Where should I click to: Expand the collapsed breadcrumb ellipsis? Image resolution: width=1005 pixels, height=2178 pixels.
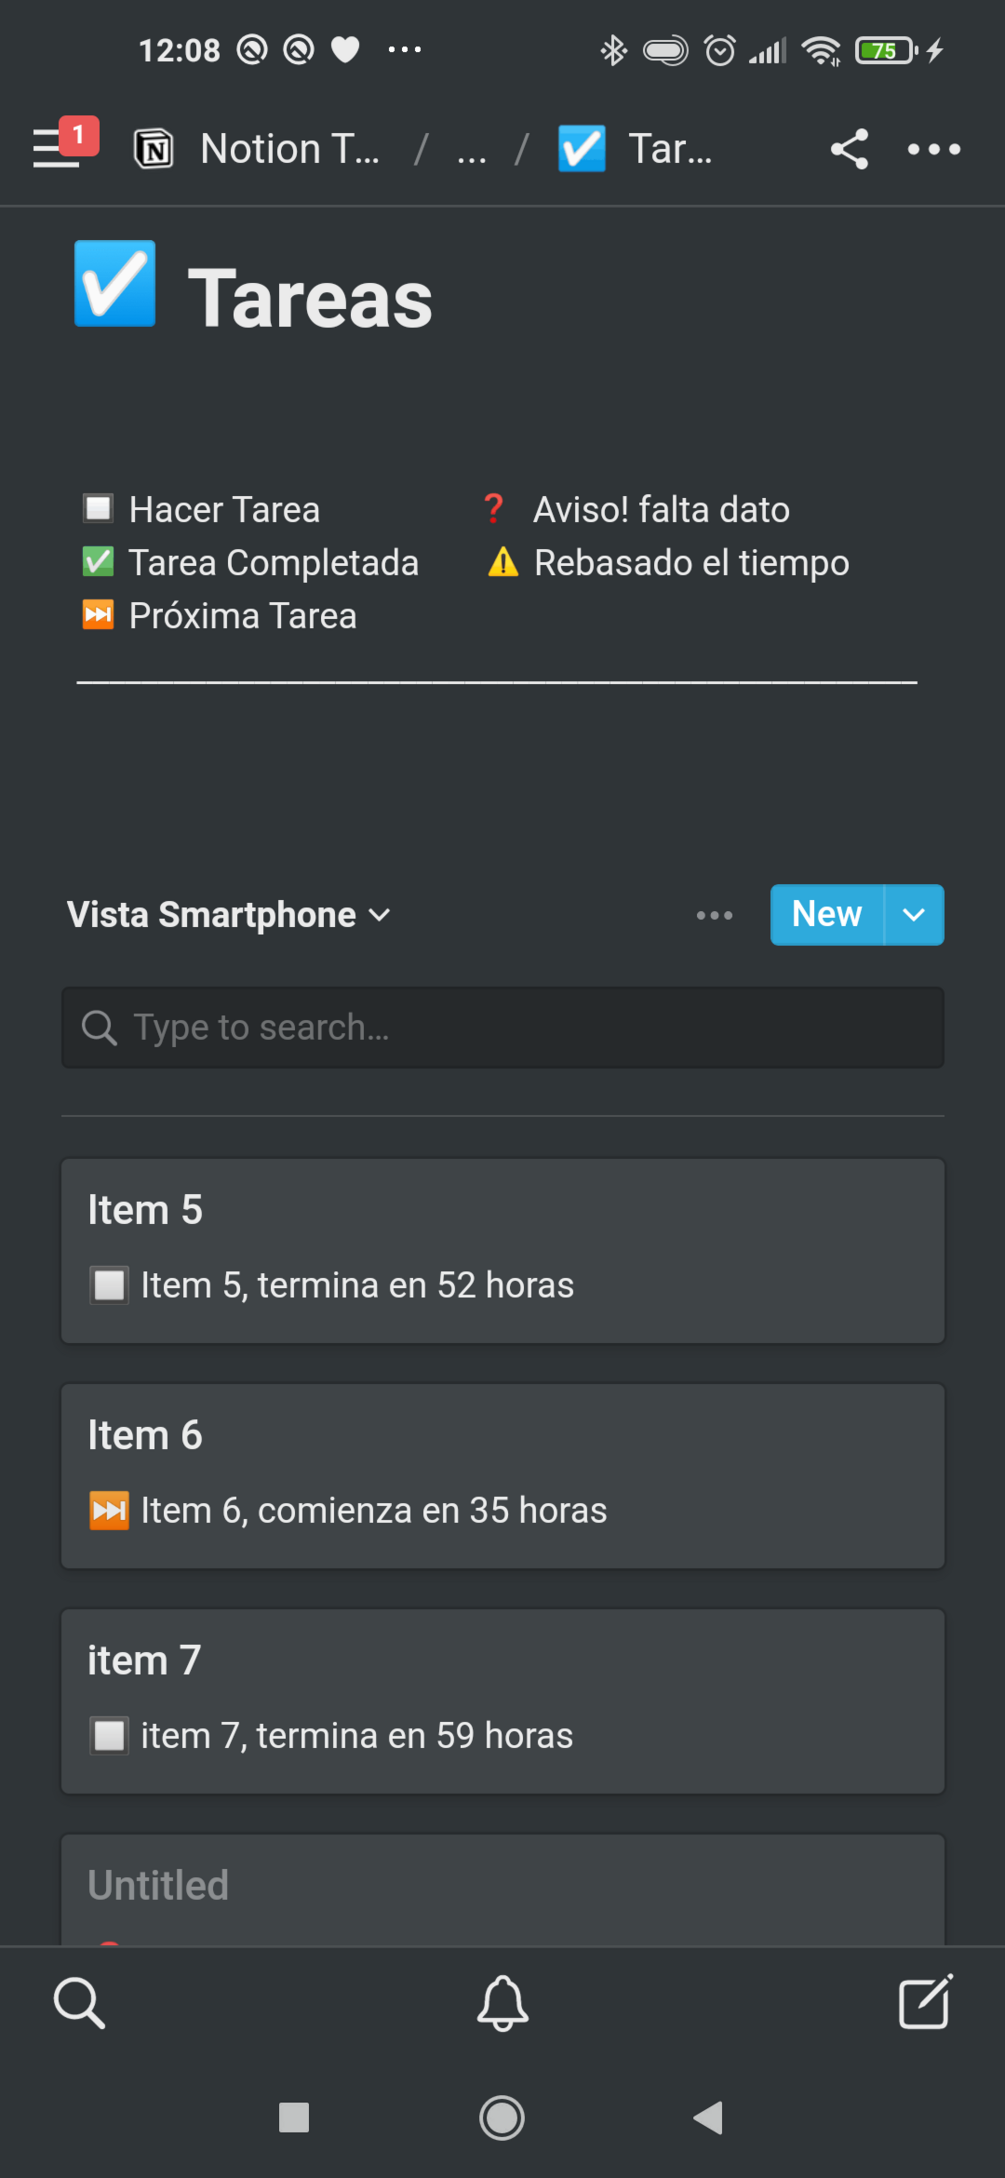(x=471, y=150)
